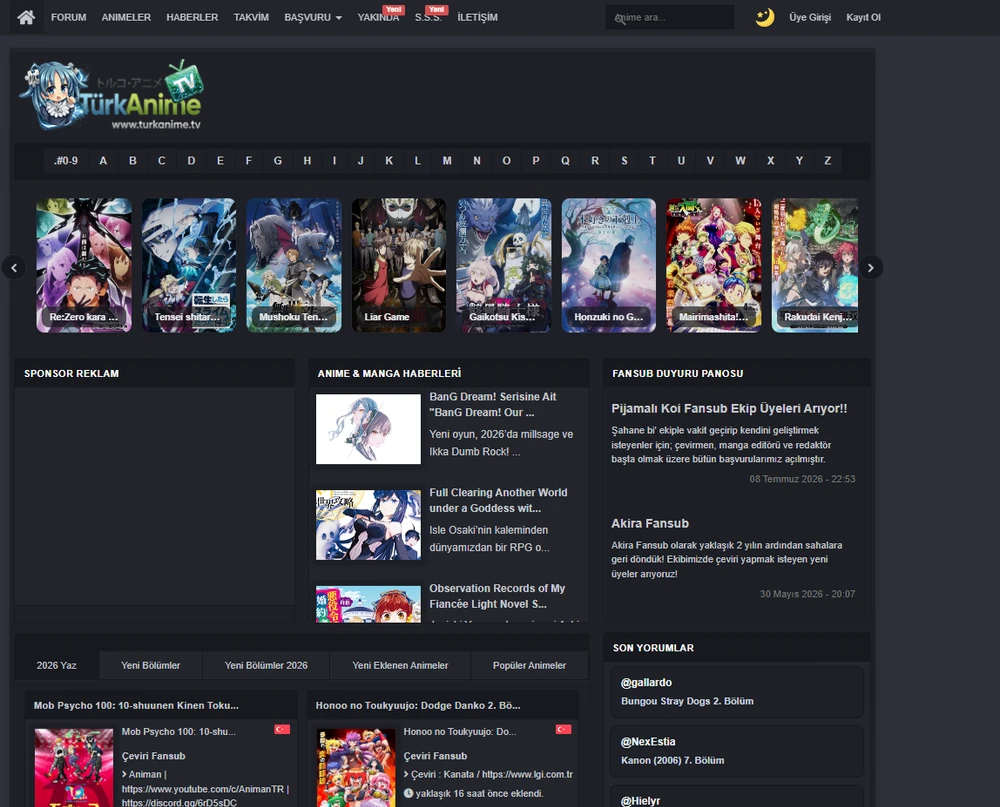Open the Liar Game poster thumbnail
The image size is (1000, 807).
click(399, 265)
